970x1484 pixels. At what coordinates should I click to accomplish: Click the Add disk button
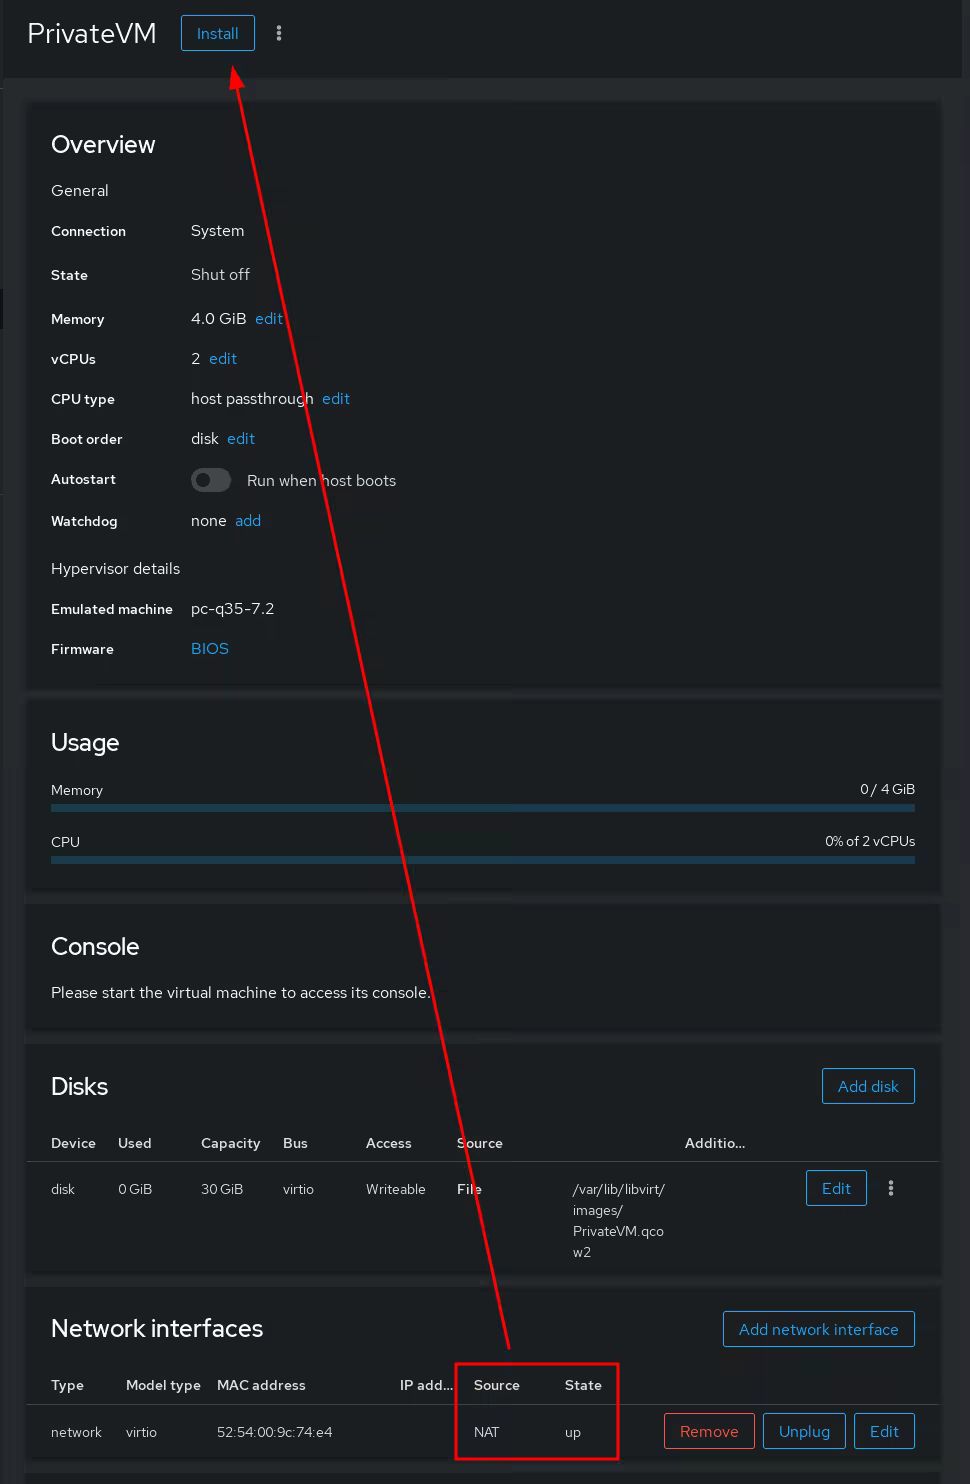pos(867,1086)
